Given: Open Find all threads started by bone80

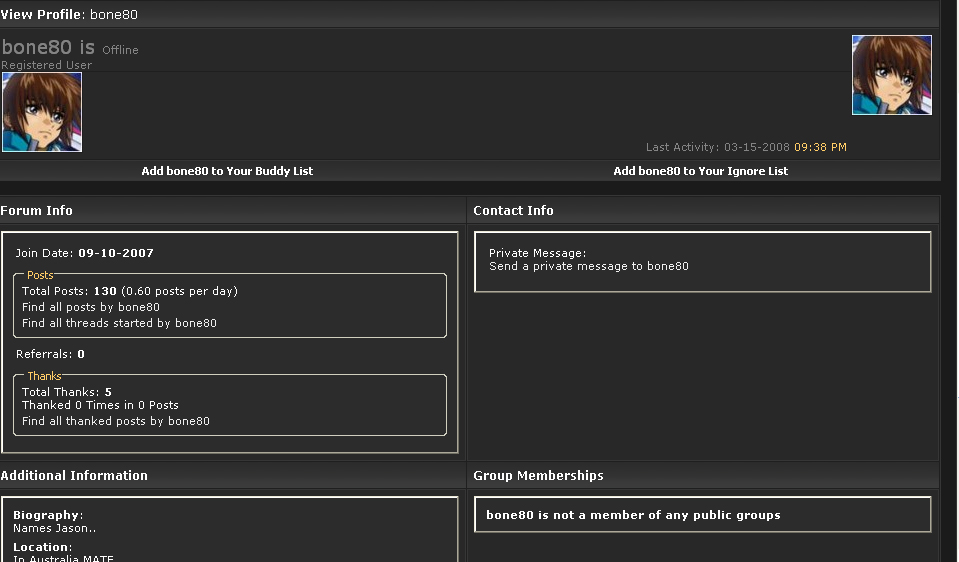Looking at the screenshot, I should coord(119,323).
